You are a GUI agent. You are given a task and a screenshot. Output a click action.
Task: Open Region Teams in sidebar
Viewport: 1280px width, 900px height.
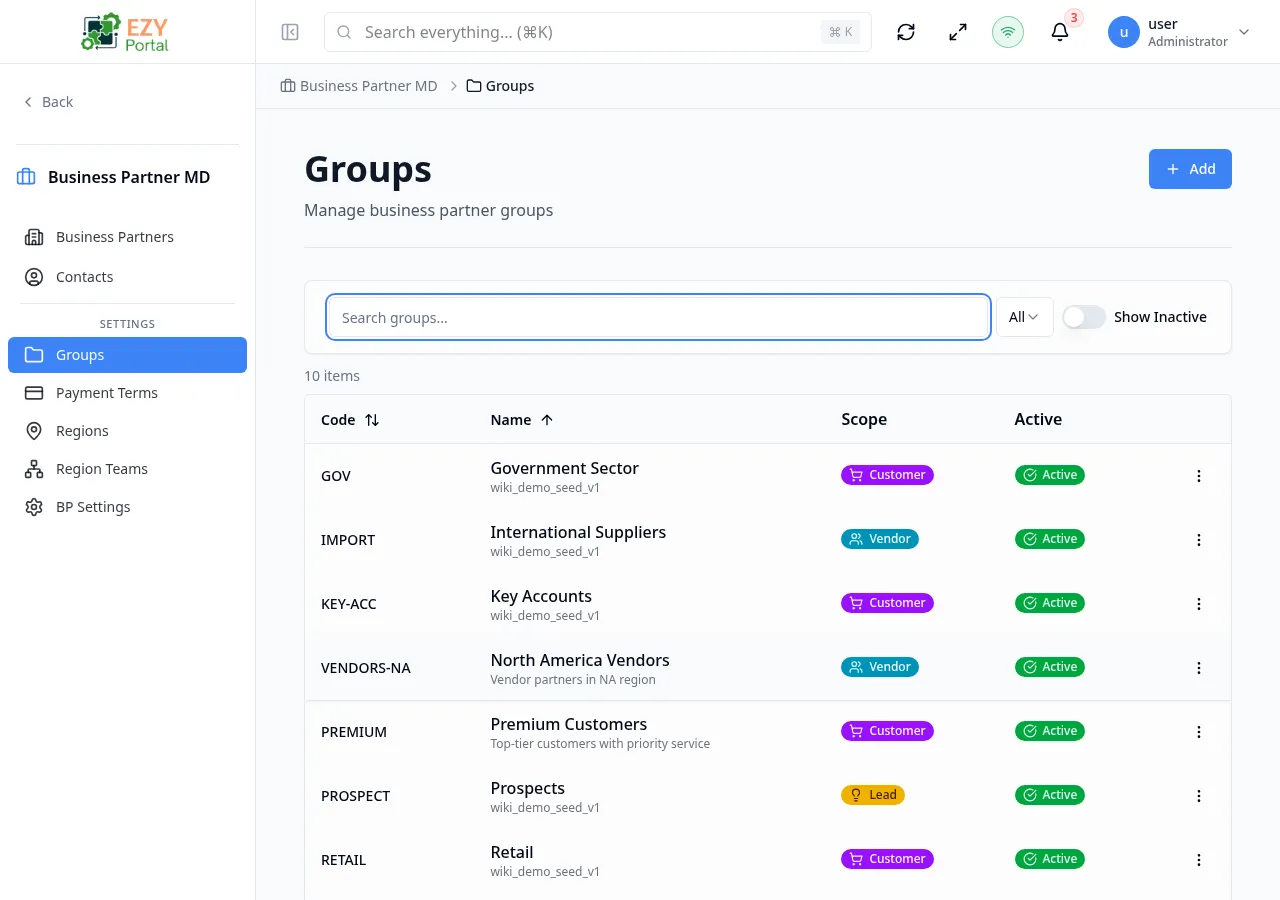click(127, 469)
